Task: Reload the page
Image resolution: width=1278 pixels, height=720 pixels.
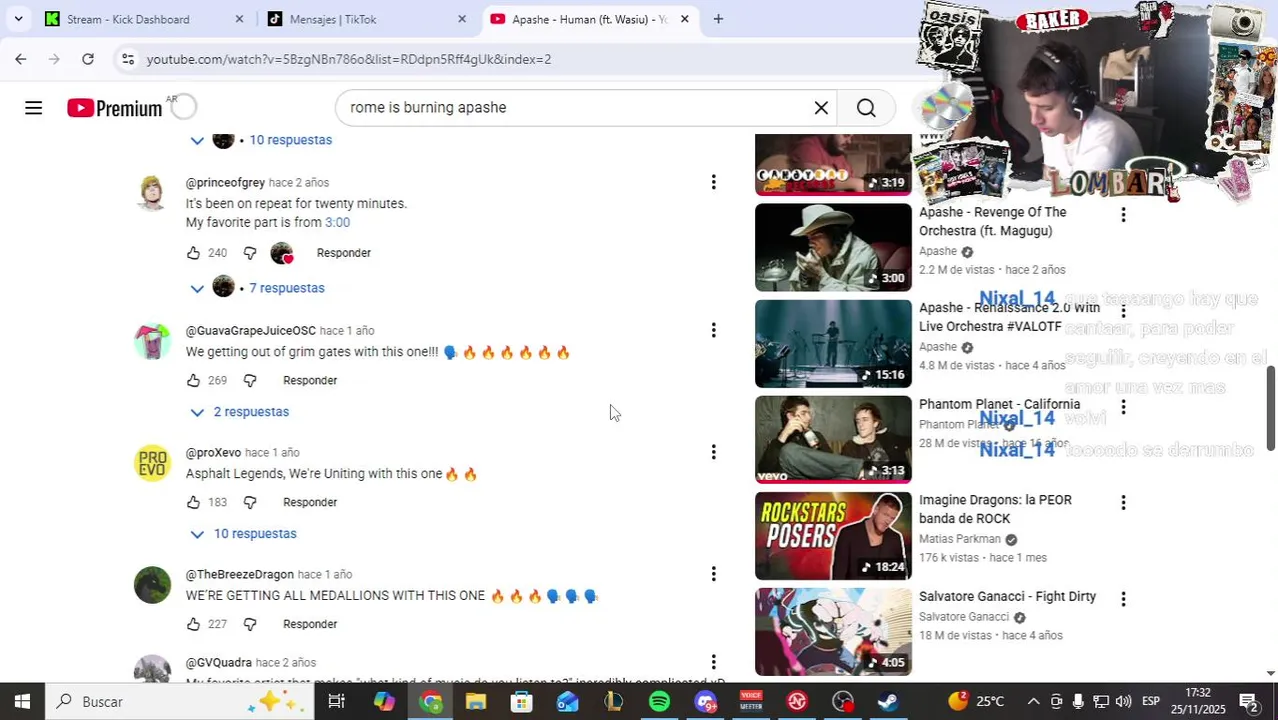Action: 88,59
